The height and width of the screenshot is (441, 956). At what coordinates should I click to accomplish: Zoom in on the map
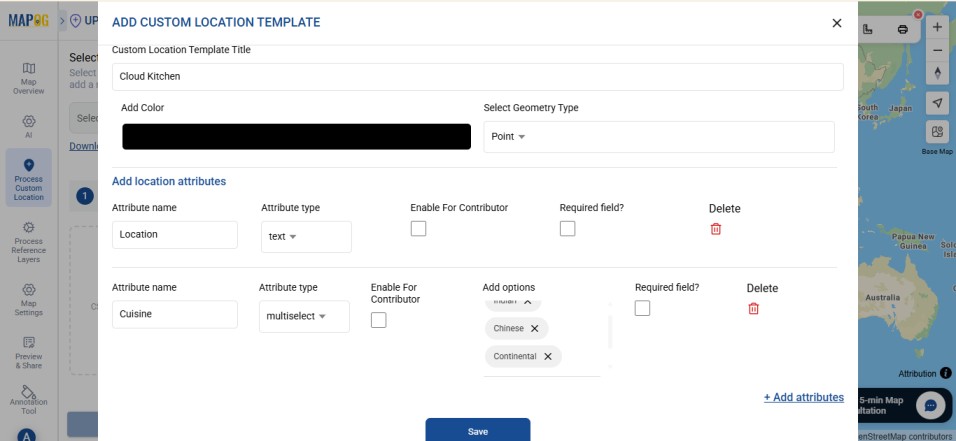(x=938, y=27)
